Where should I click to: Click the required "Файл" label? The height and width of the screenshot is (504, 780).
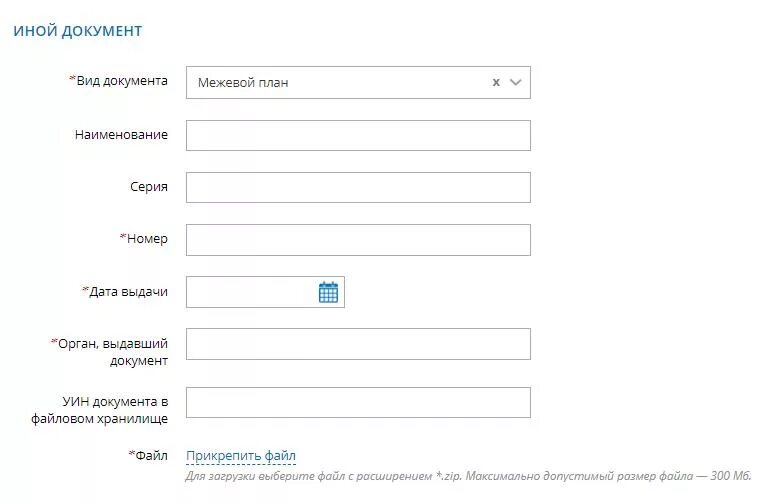pos(148,455)
